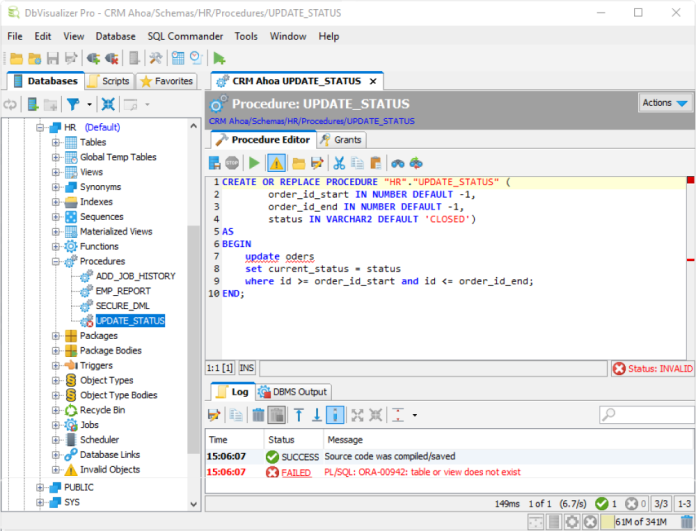Click the FAILED status link in log

click(x=296, y=472)
